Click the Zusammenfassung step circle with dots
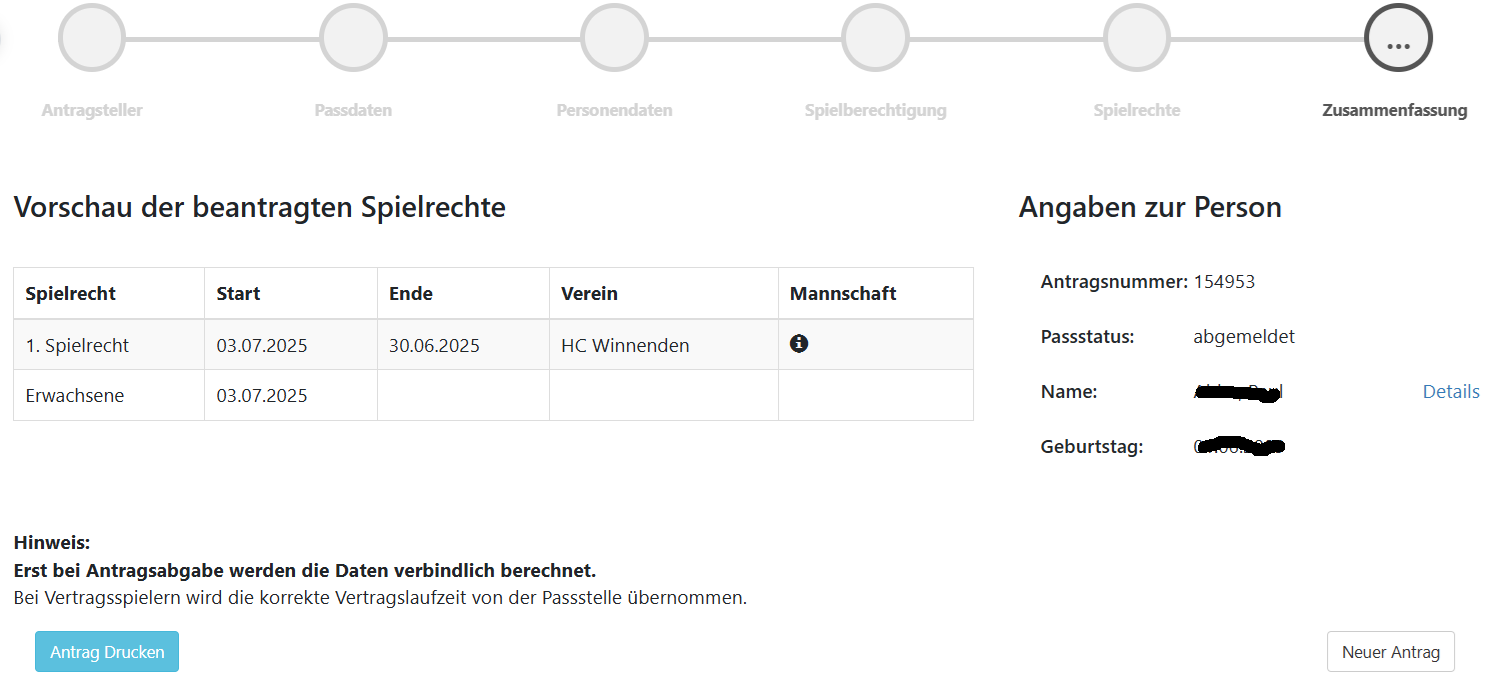Image resolution: width=1486 pixels, height=691 pixels. (x=1398, y=40)
